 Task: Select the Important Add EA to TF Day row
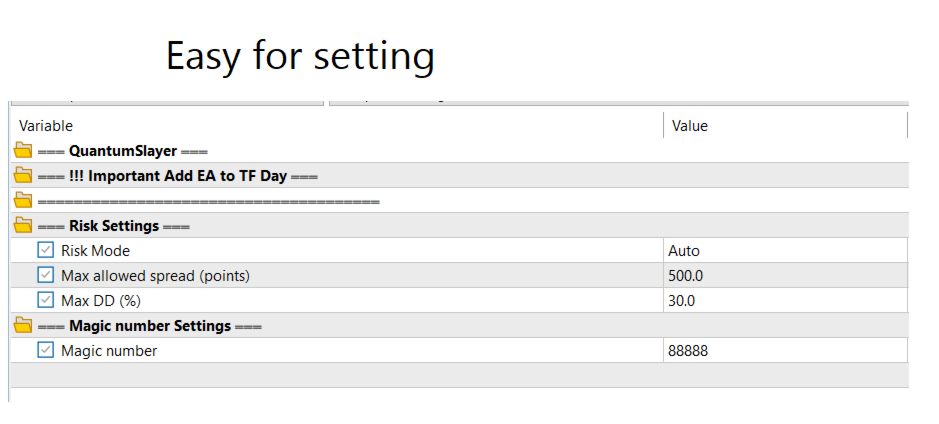click(187, 176)
